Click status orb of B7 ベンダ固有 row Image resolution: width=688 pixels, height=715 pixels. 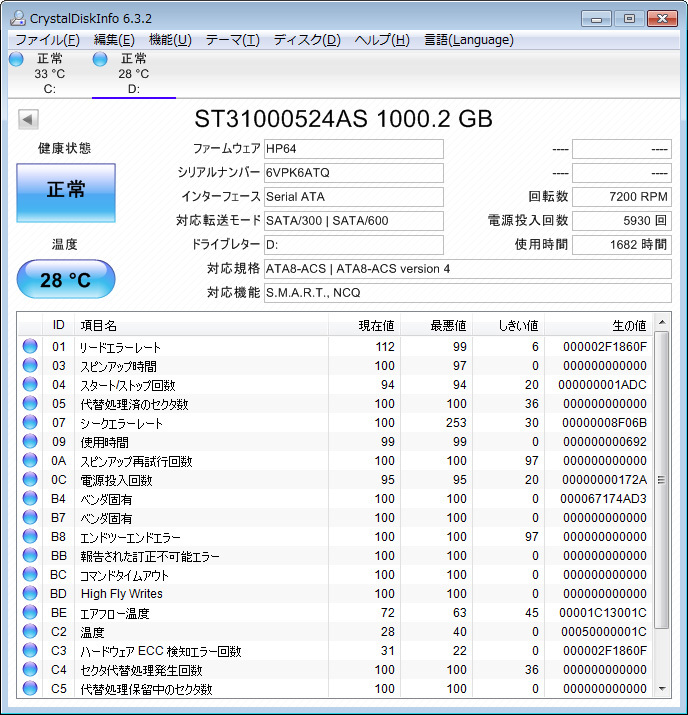click(30, 517)
